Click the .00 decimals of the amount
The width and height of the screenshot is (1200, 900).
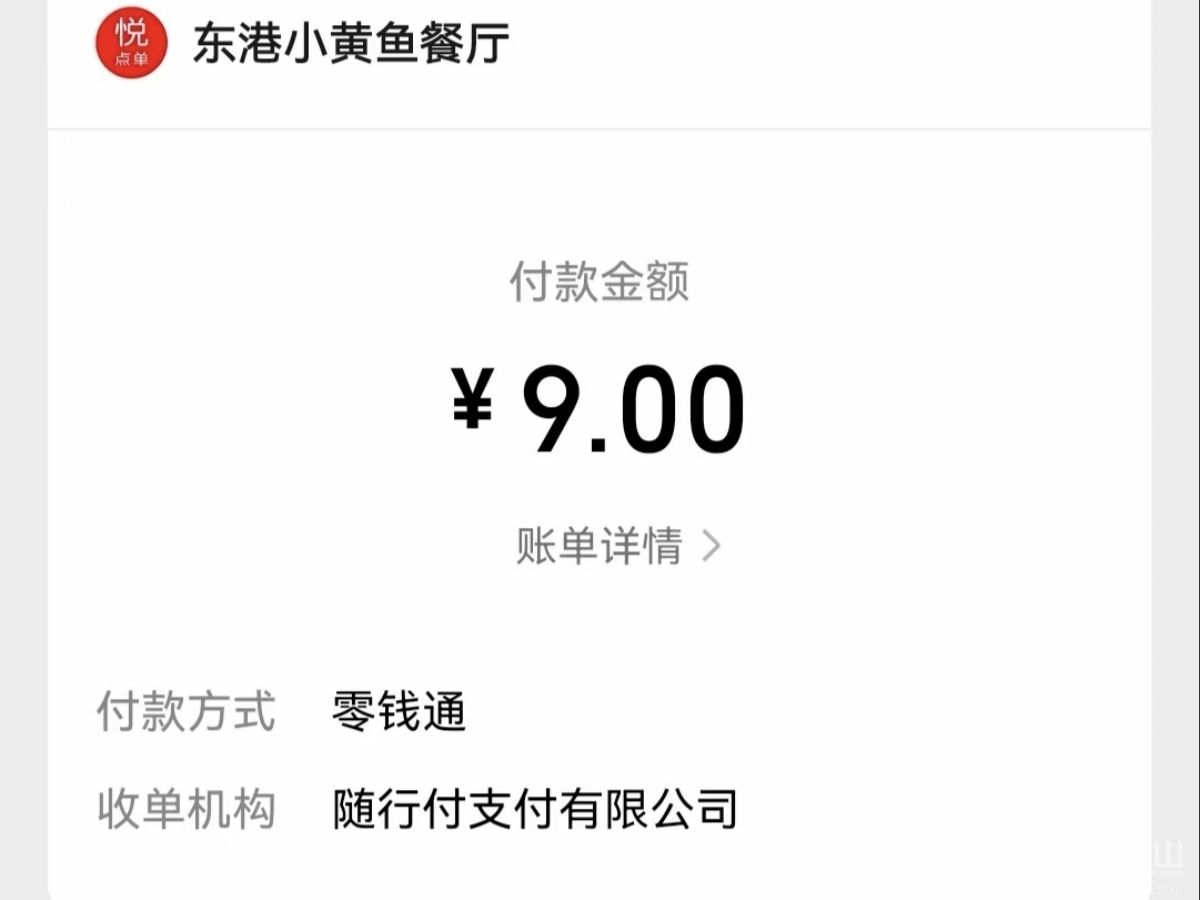[x=669, y=411]
